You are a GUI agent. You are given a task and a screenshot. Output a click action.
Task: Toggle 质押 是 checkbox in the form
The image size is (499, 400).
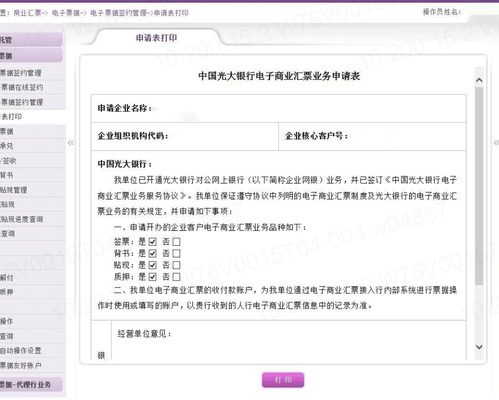click(152, 277)
